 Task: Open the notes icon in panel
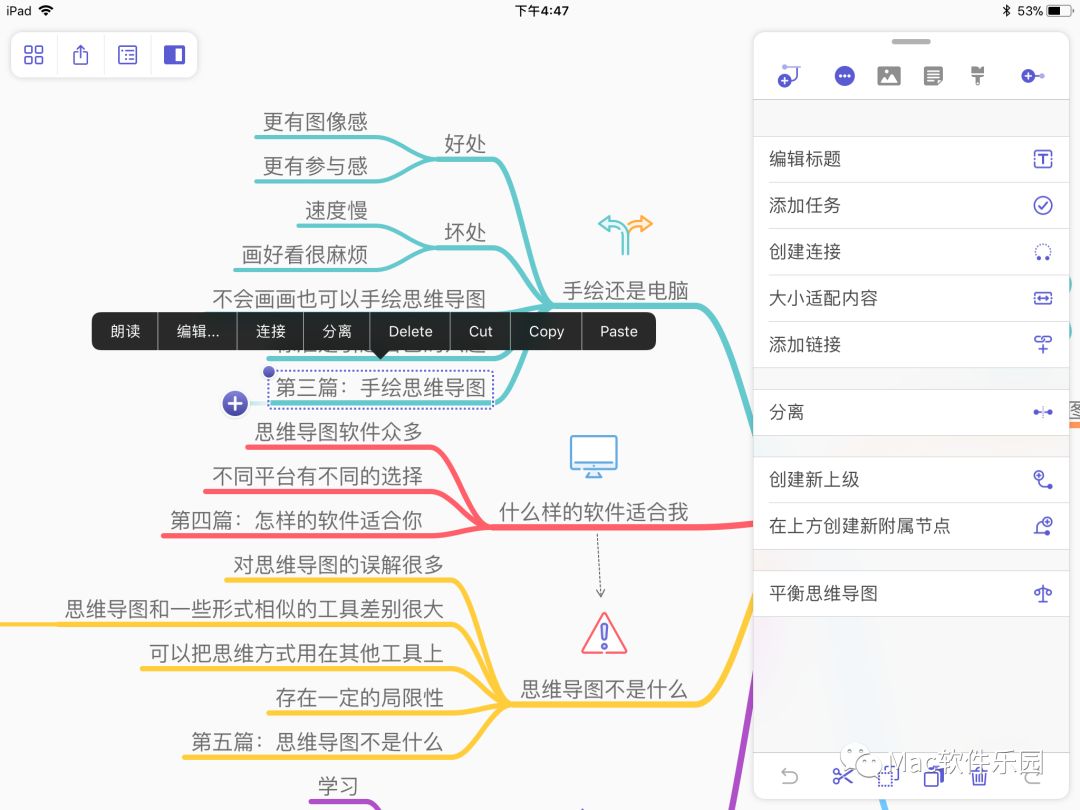click(933, 76)
